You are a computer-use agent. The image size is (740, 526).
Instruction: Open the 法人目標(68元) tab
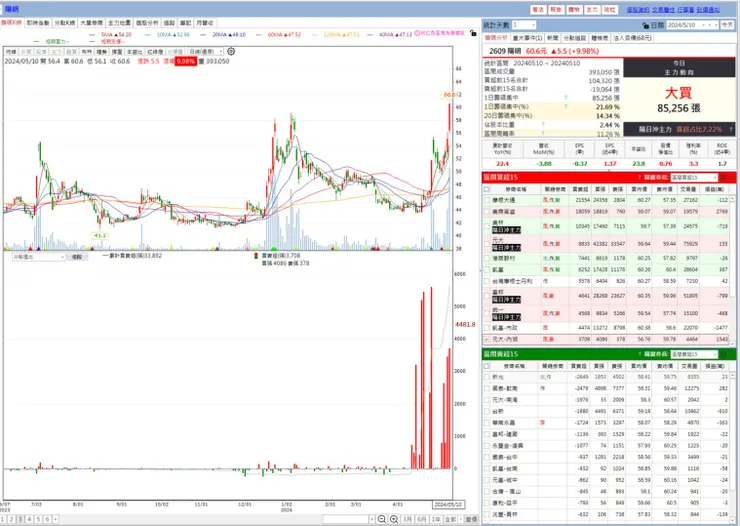[632, 38]
